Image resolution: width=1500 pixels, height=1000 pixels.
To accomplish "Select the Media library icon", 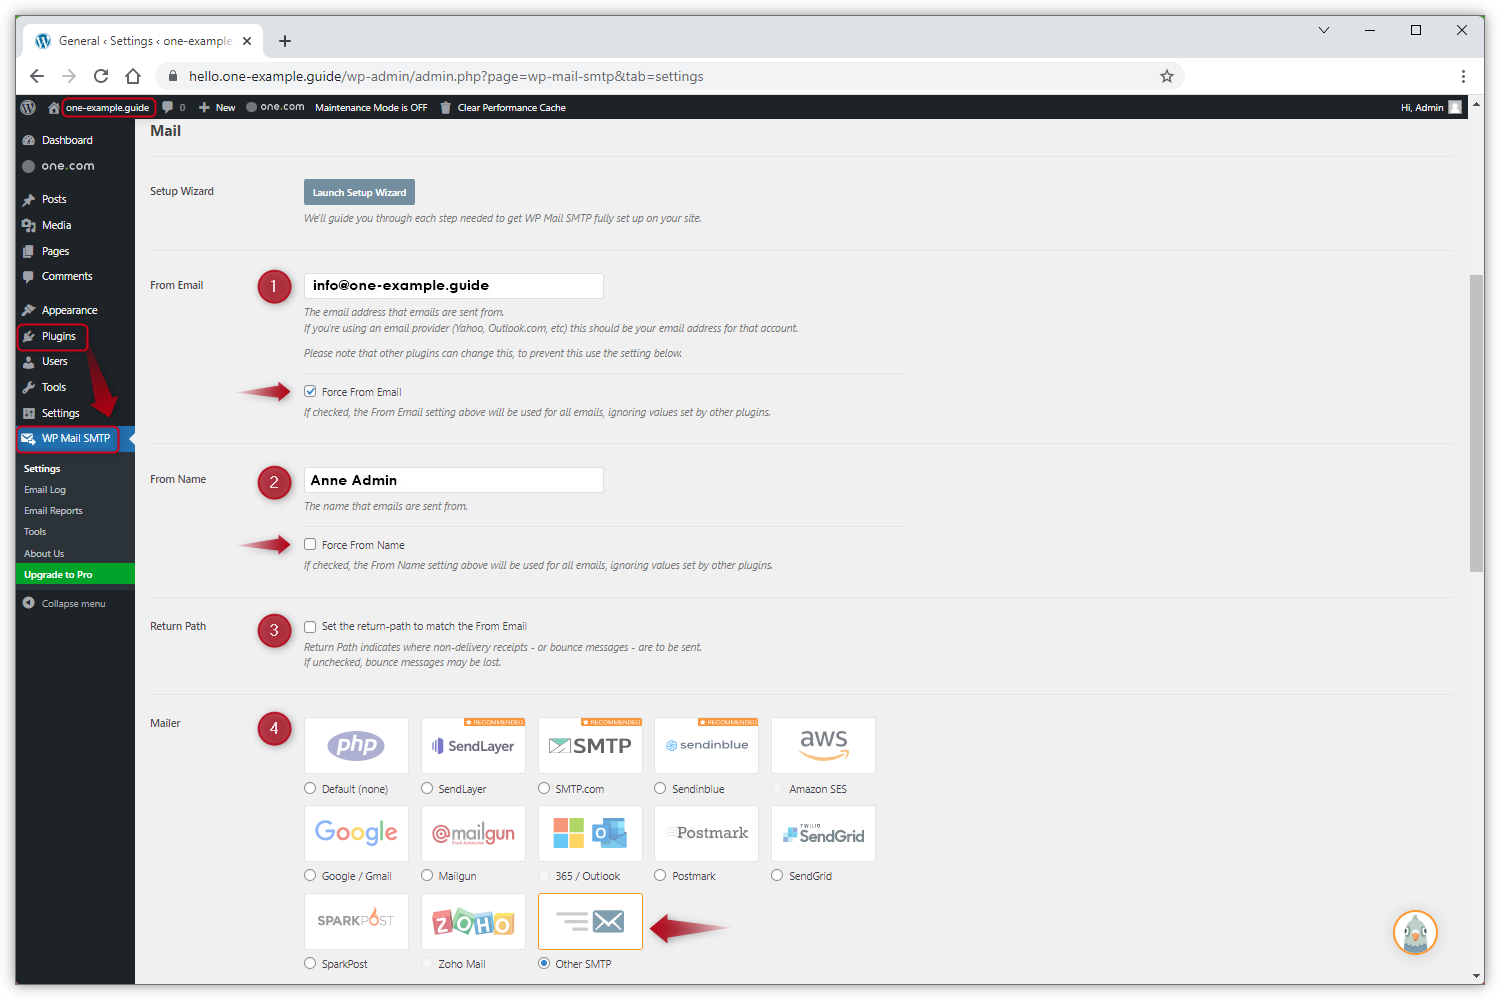I will pyautogui.click(x=29, y=225).
